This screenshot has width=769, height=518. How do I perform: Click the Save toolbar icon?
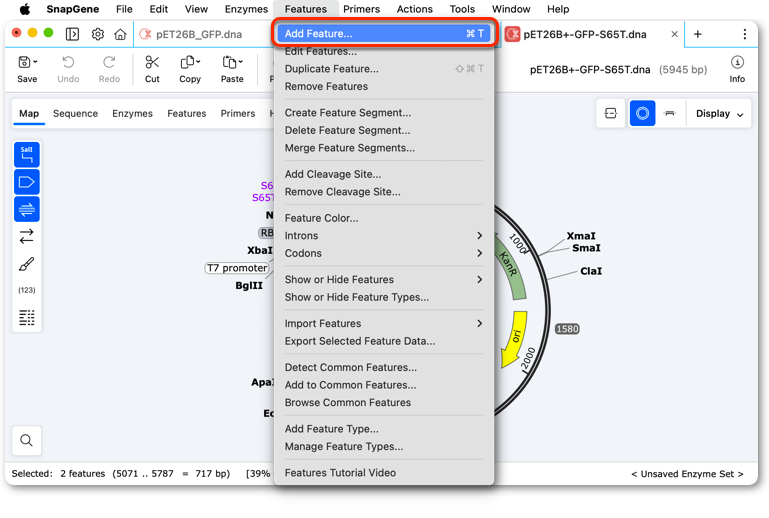tap(25, 62)
